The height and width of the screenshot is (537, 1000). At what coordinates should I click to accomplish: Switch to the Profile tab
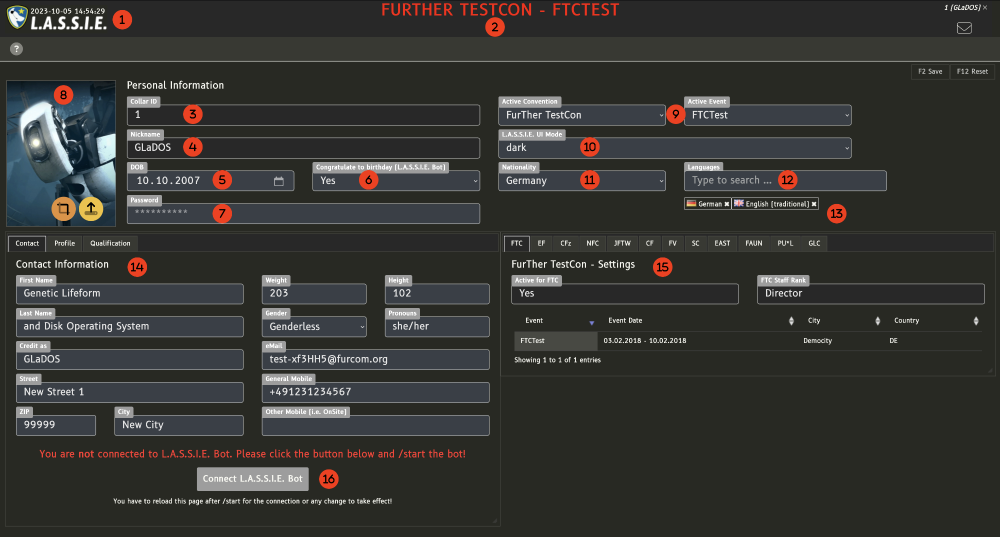[x=64, y=243]
